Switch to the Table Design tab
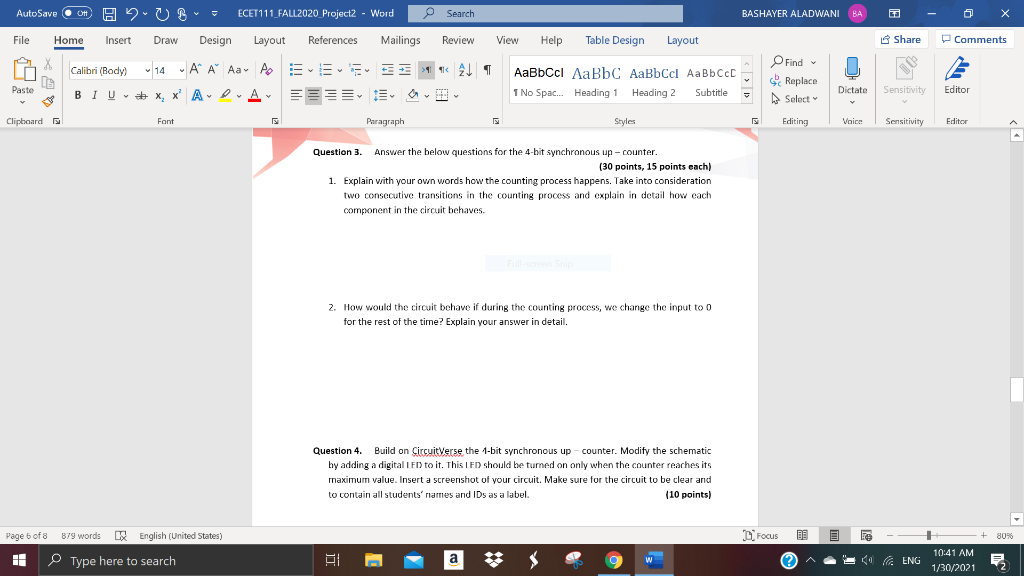The height and width of the screenshot is (576, 1024). (614, 41)
